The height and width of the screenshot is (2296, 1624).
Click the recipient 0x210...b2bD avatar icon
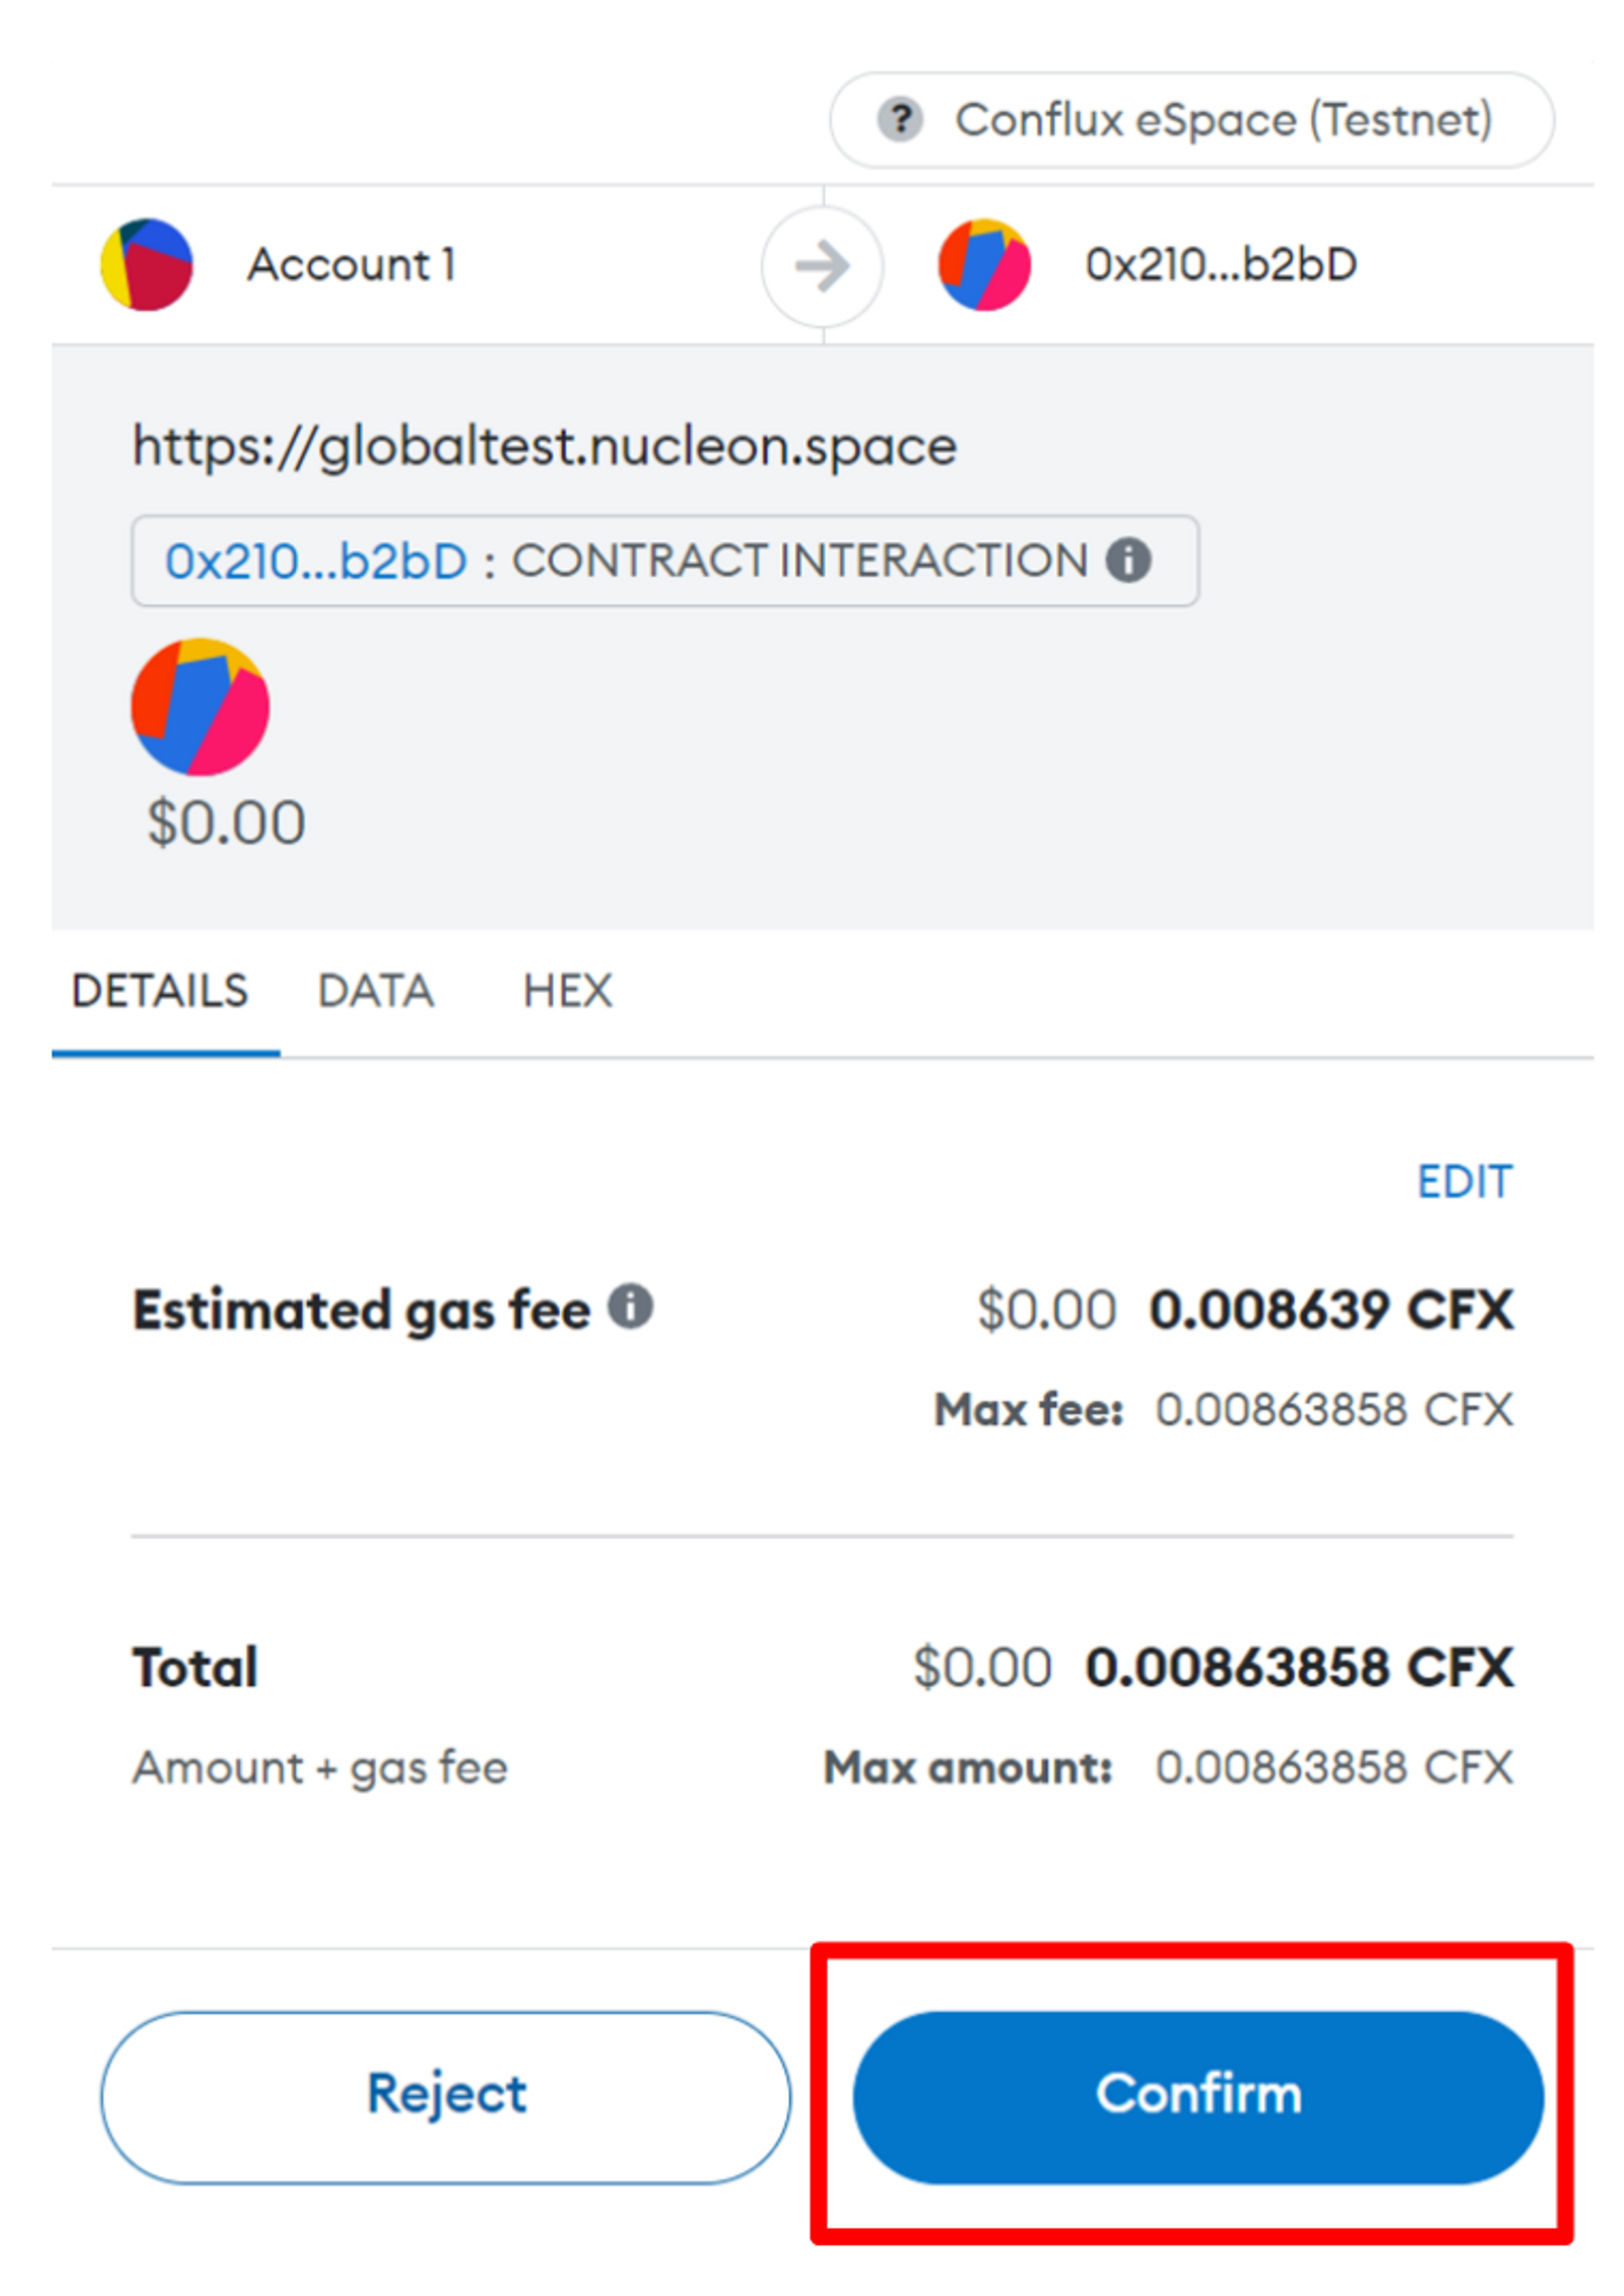[x=984, y=265]
